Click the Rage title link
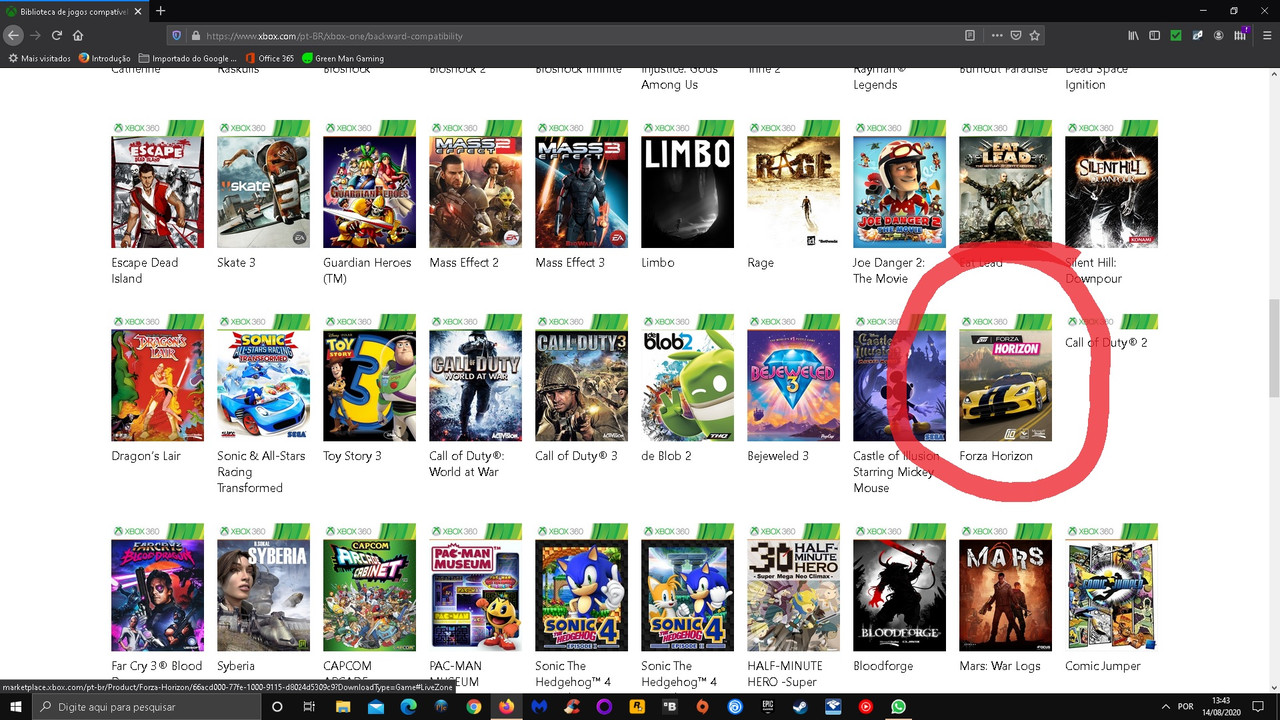Screen dimensions: 1280x720 (x=760, y=263)
